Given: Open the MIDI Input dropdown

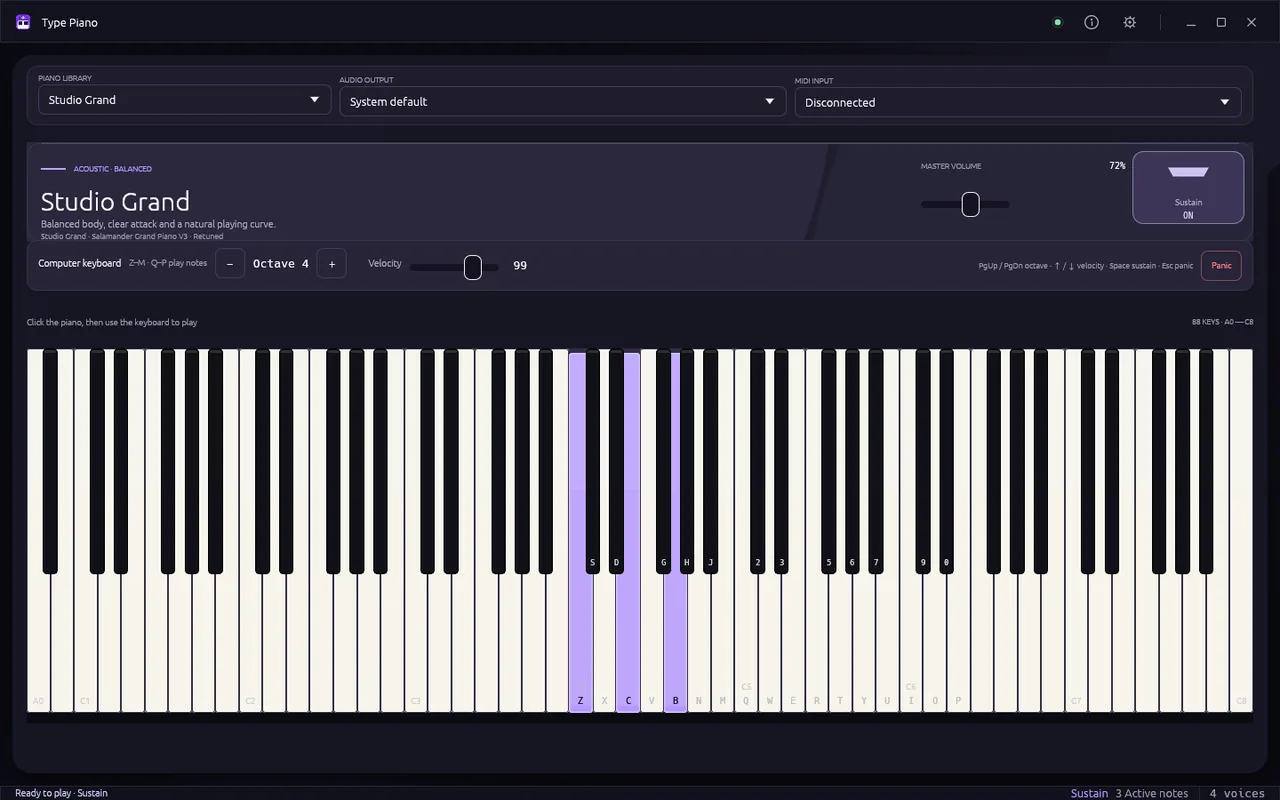Looking at the screenshot, I should (x=1018, y=102).
